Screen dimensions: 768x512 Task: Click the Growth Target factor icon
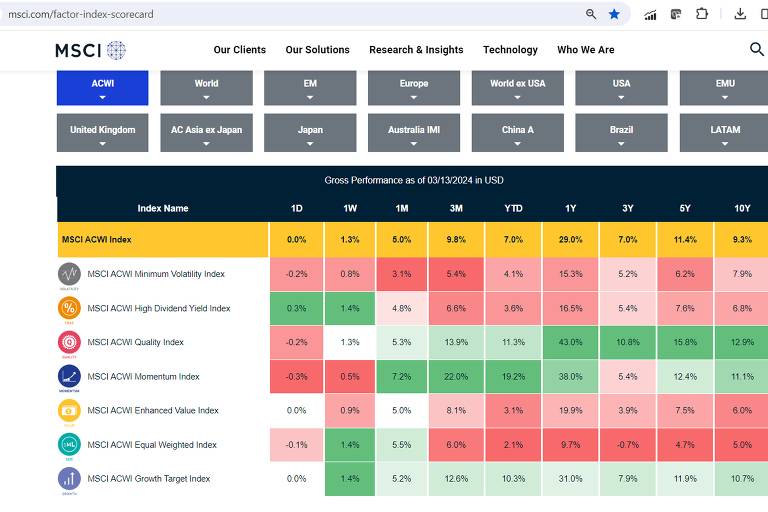pos(69,479)
